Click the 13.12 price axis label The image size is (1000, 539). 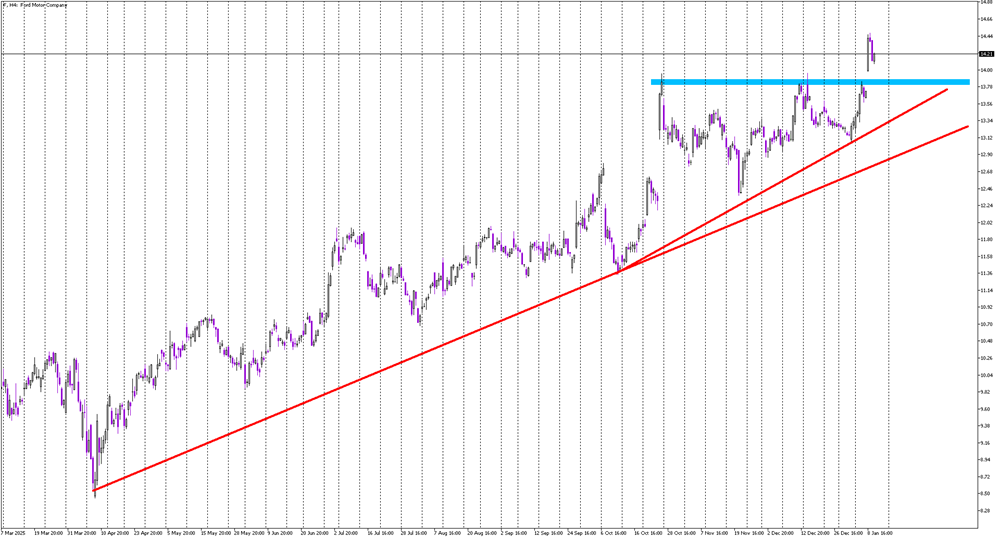click(986, 138)
